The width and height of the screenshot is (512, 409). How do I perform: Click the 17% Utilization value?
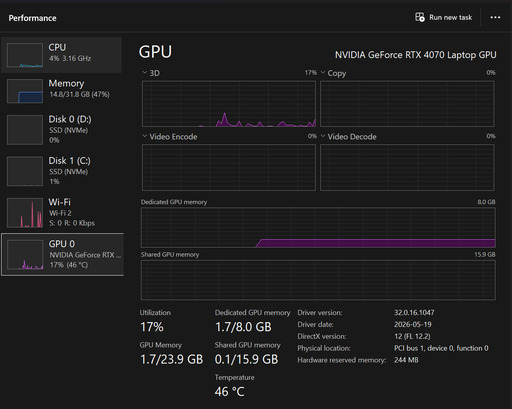pos(152,327)
